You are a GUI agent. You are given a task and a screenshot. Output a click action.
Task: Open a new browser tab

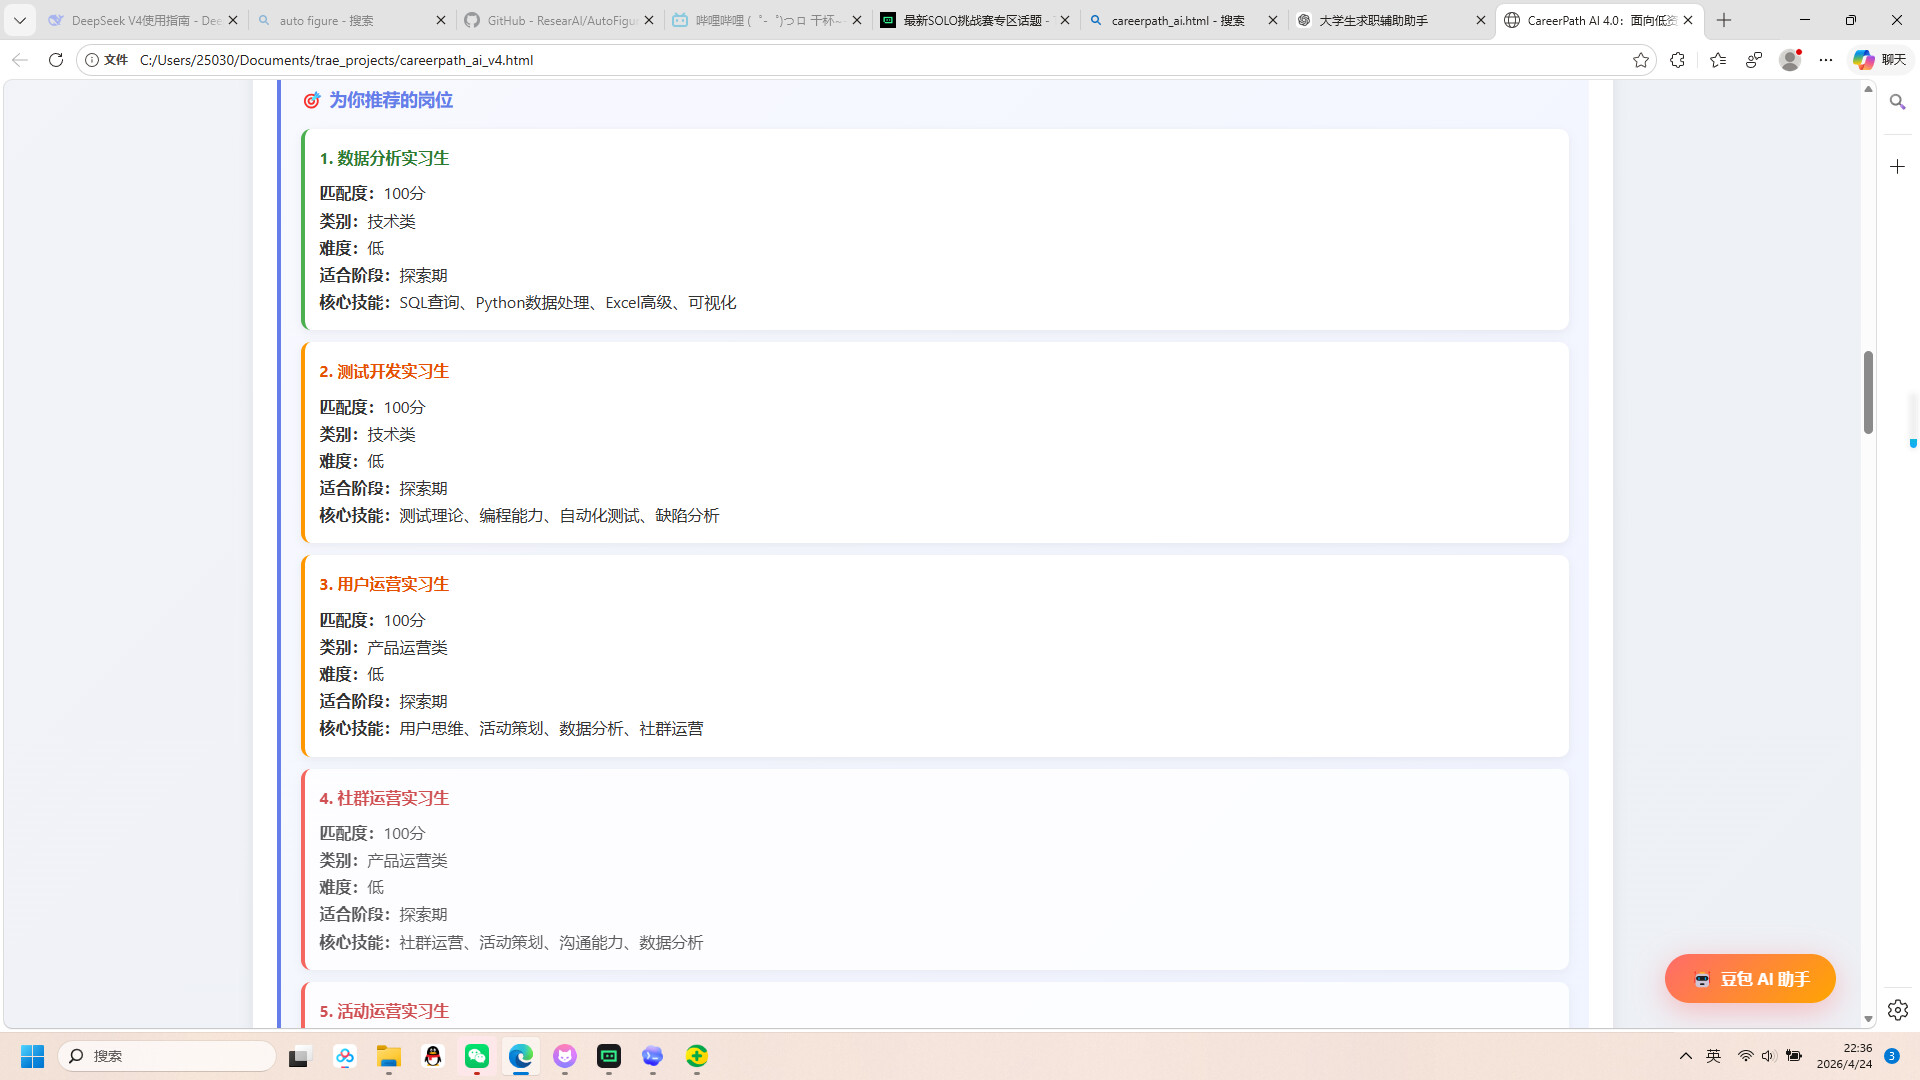1724,20
